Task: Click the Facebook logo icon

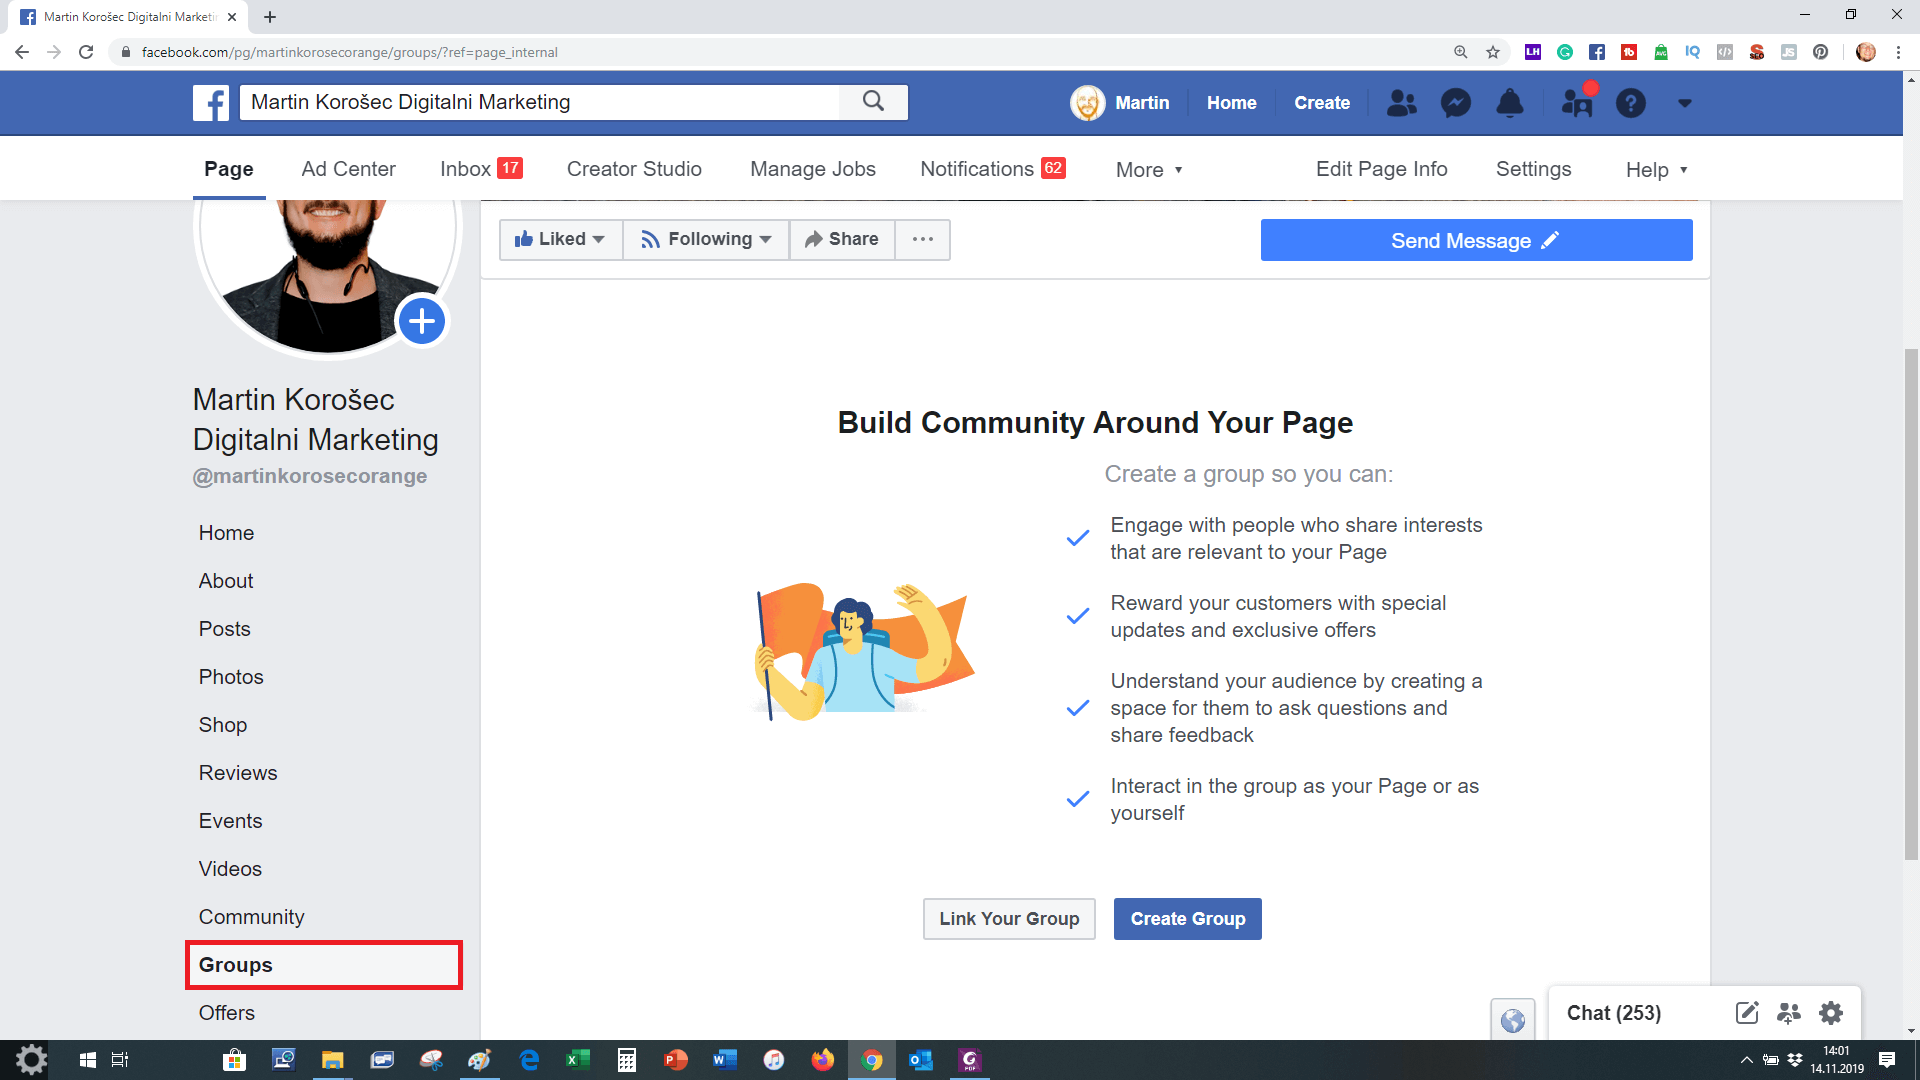Action: [211, 102]
